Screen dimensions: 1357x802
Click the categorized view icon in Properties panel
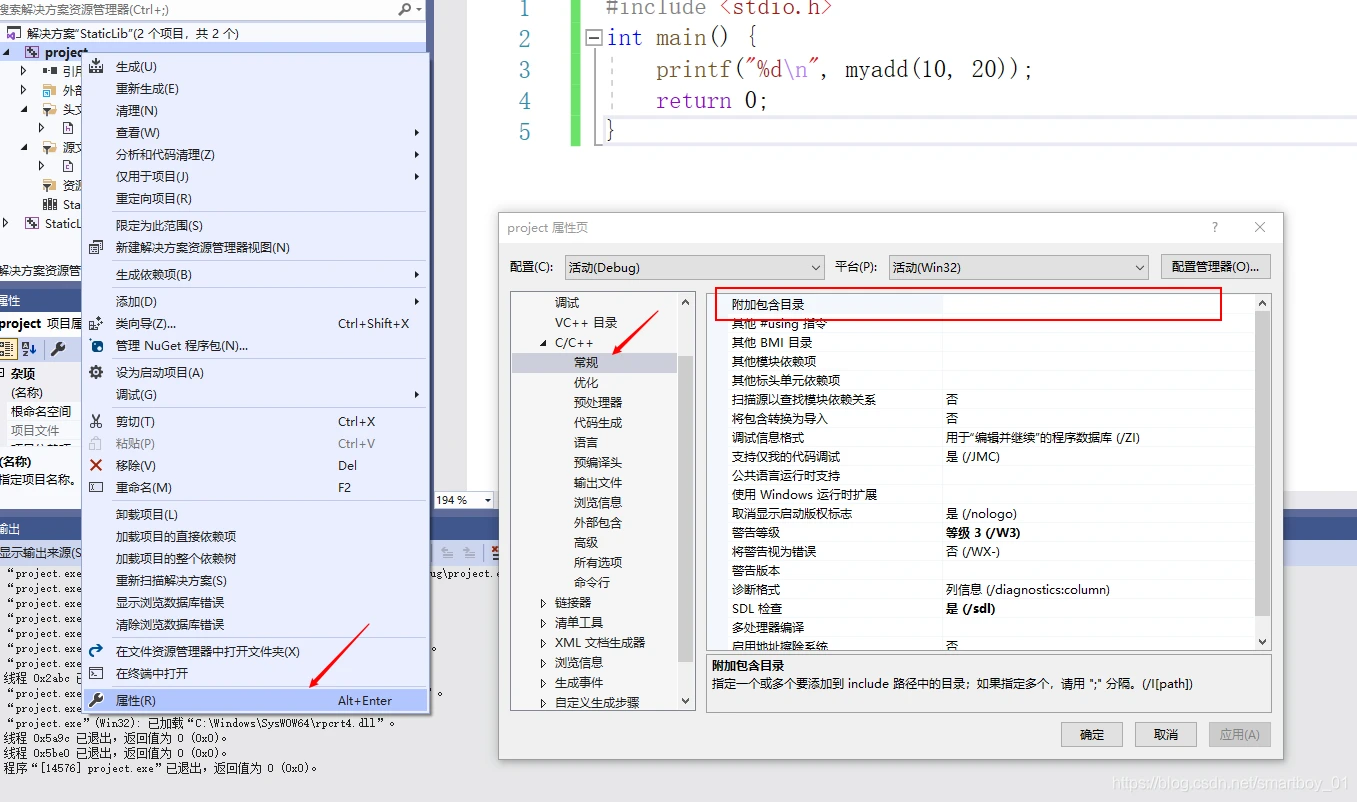pos(7,349)
